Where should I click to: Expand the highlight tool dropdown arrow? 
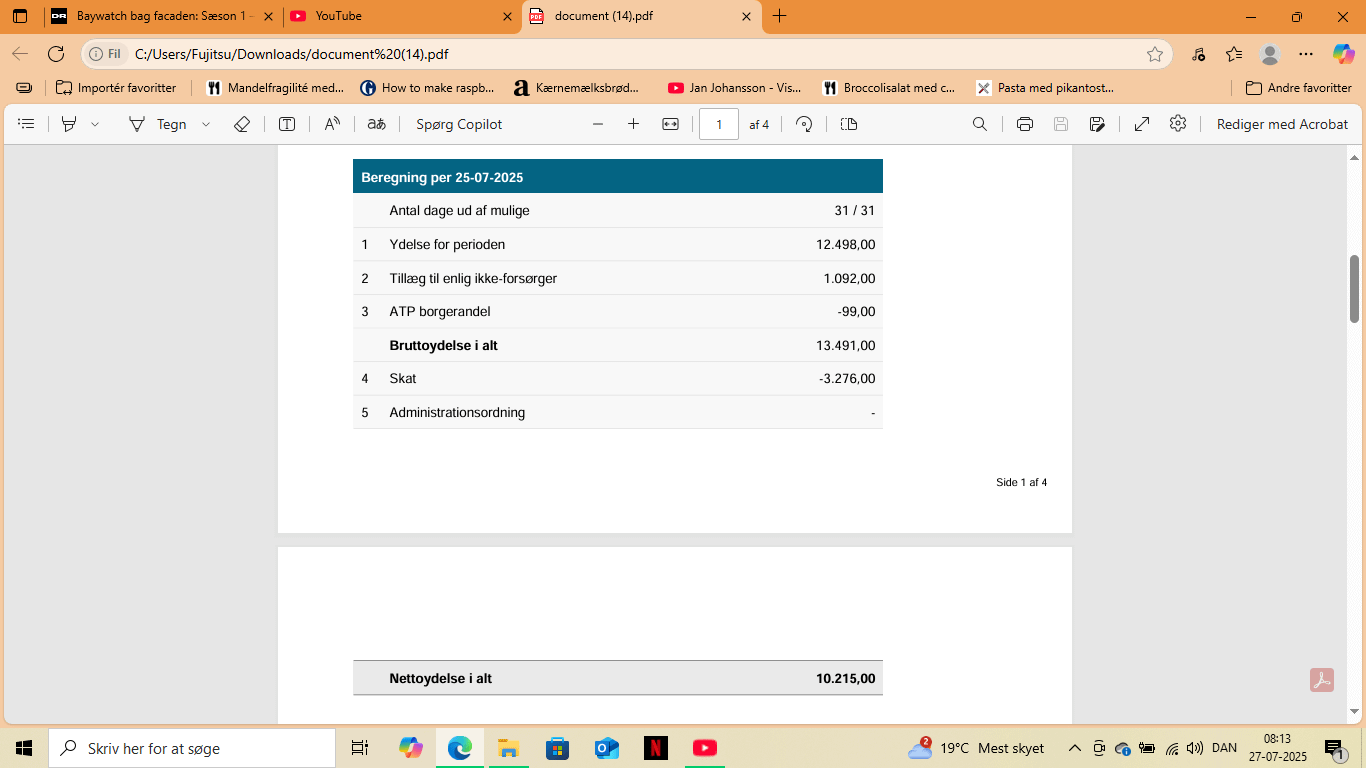(x=95, y=124)
